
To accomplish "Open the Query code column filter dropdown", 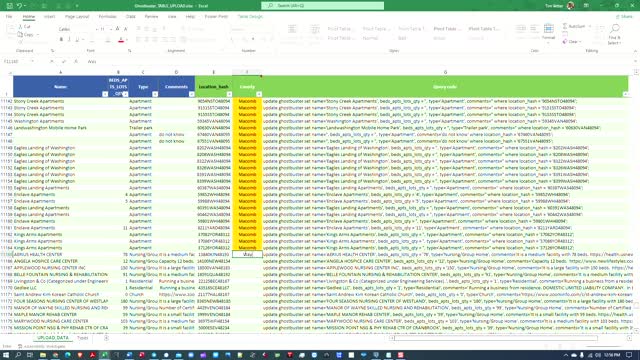I will point(625,94).
